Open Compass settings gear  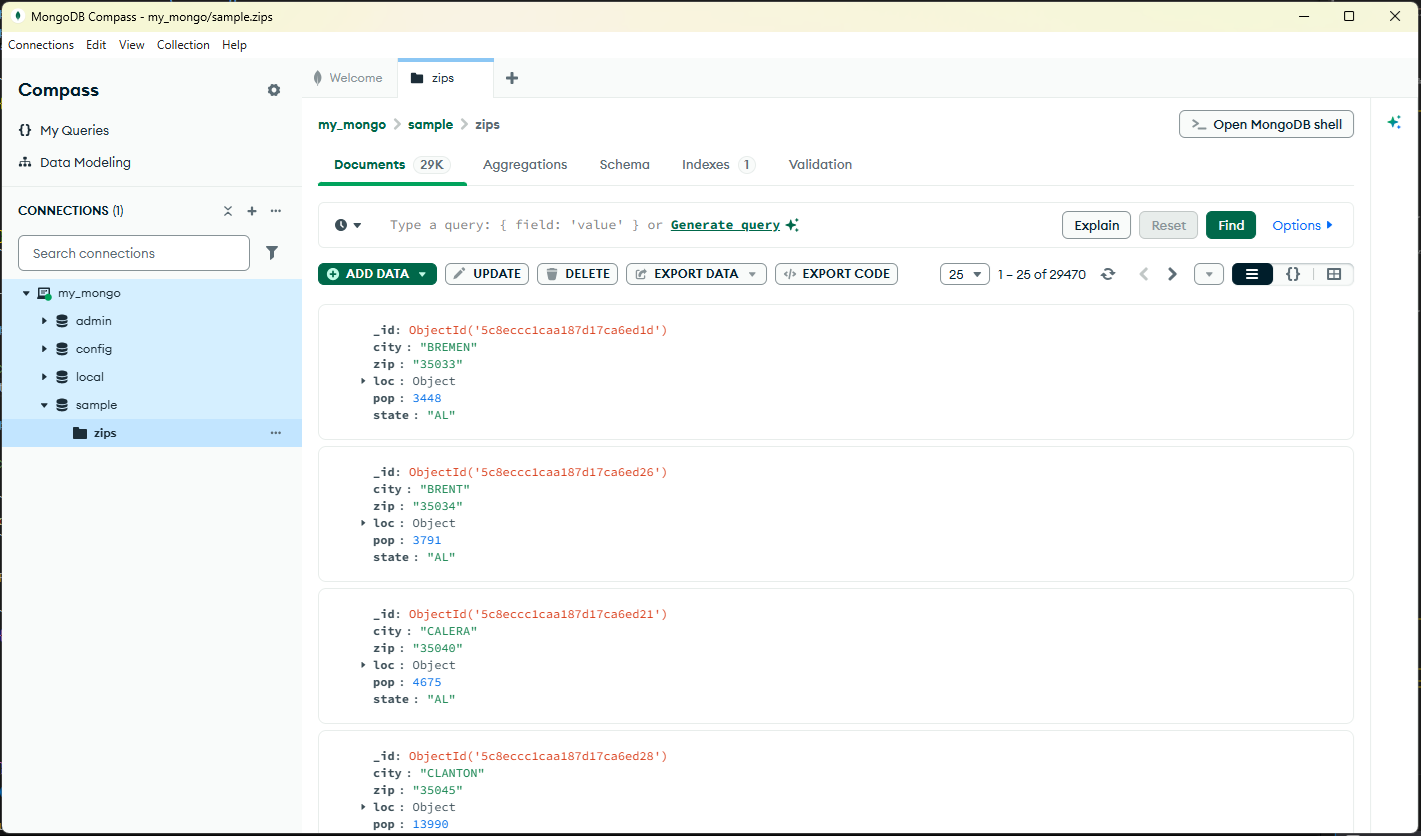[x=274, y=90]
